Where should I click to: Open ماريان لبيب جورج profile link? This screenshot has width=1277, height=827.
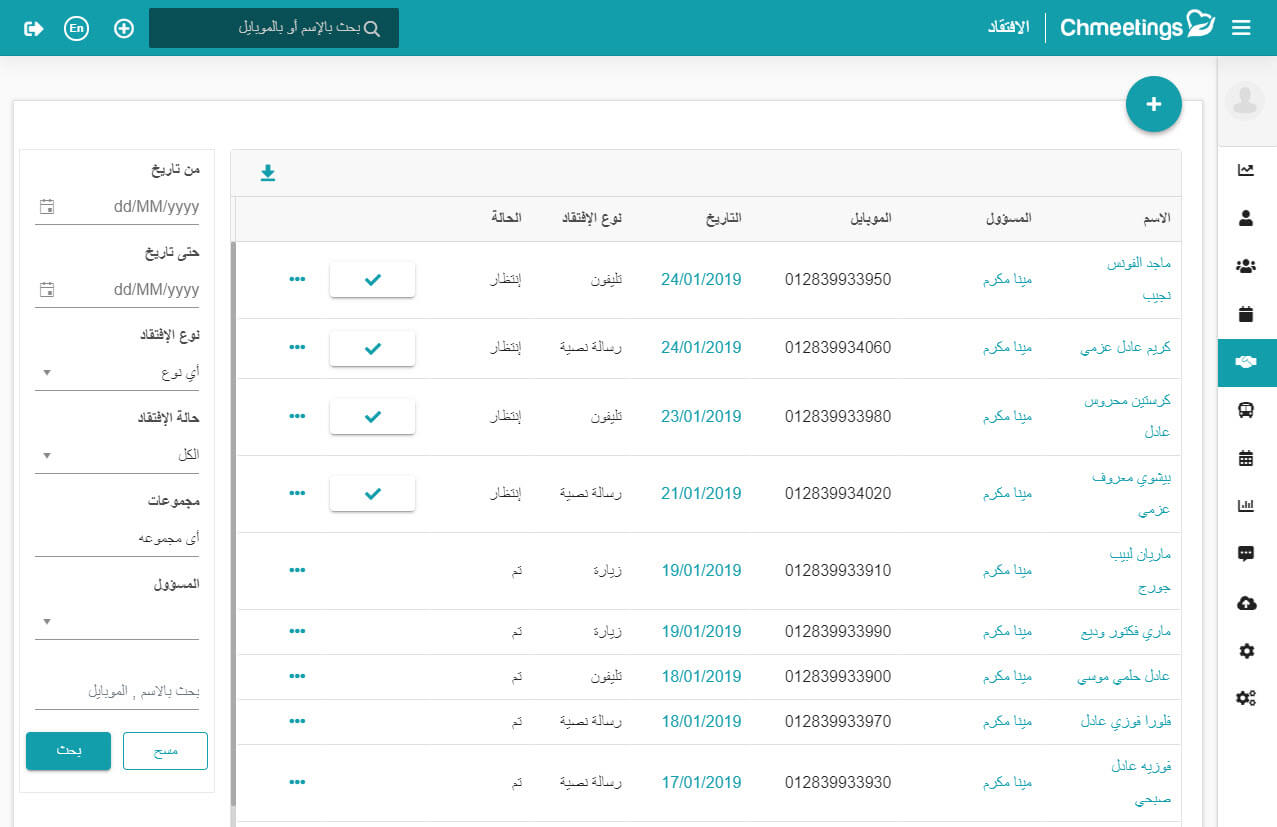1141,570
